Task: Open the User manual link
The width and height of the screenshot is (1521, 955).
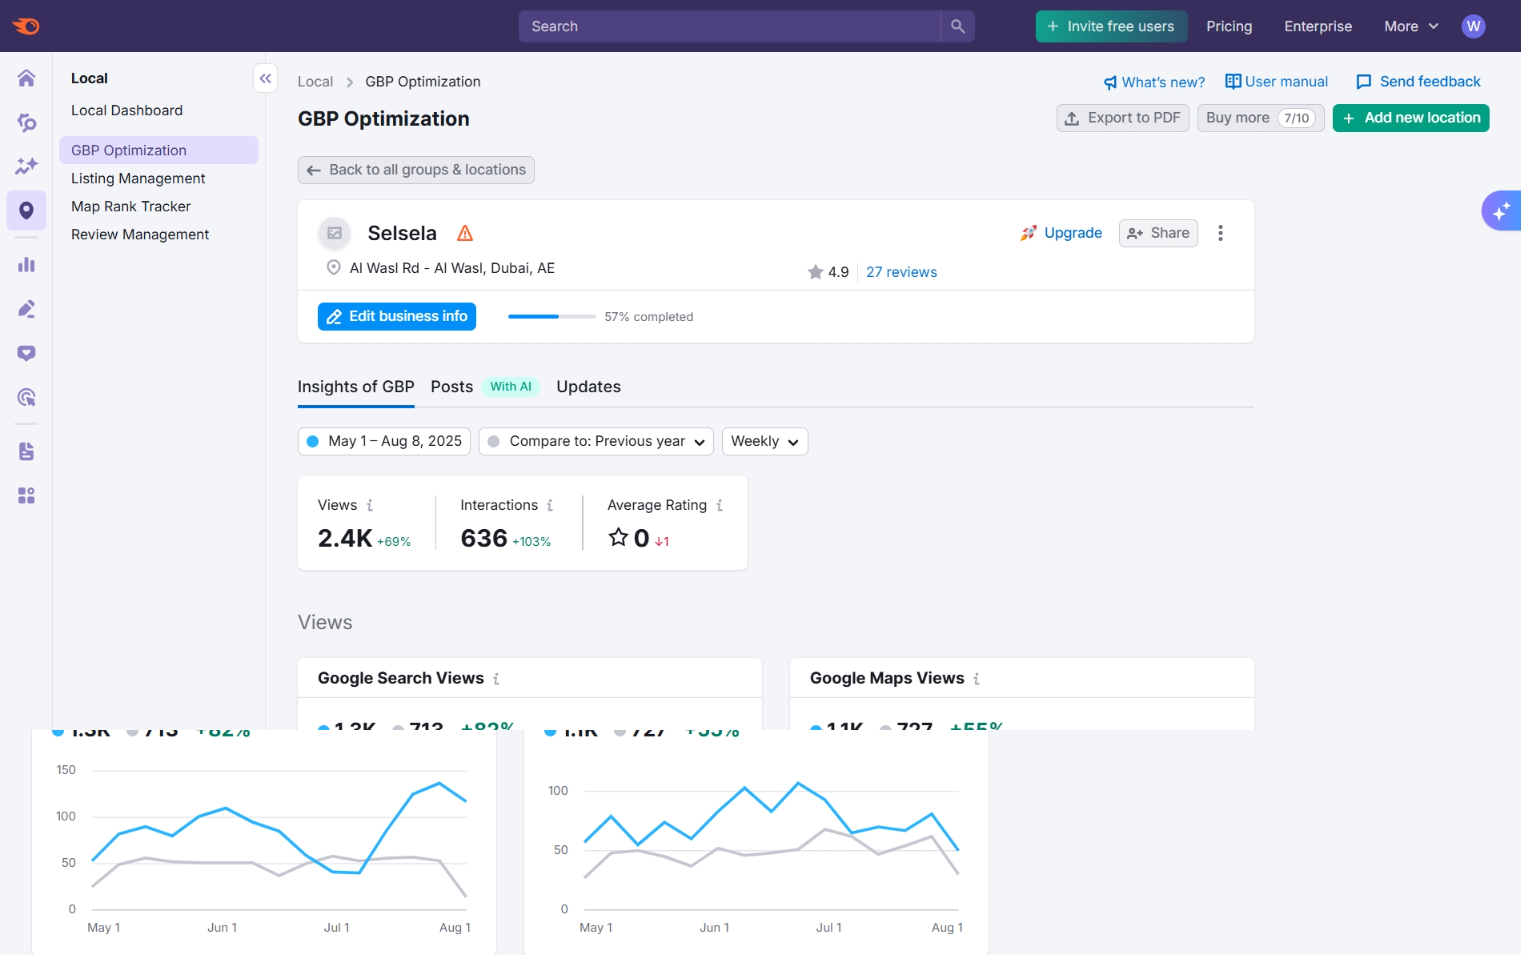Action: click(1277, 82)
